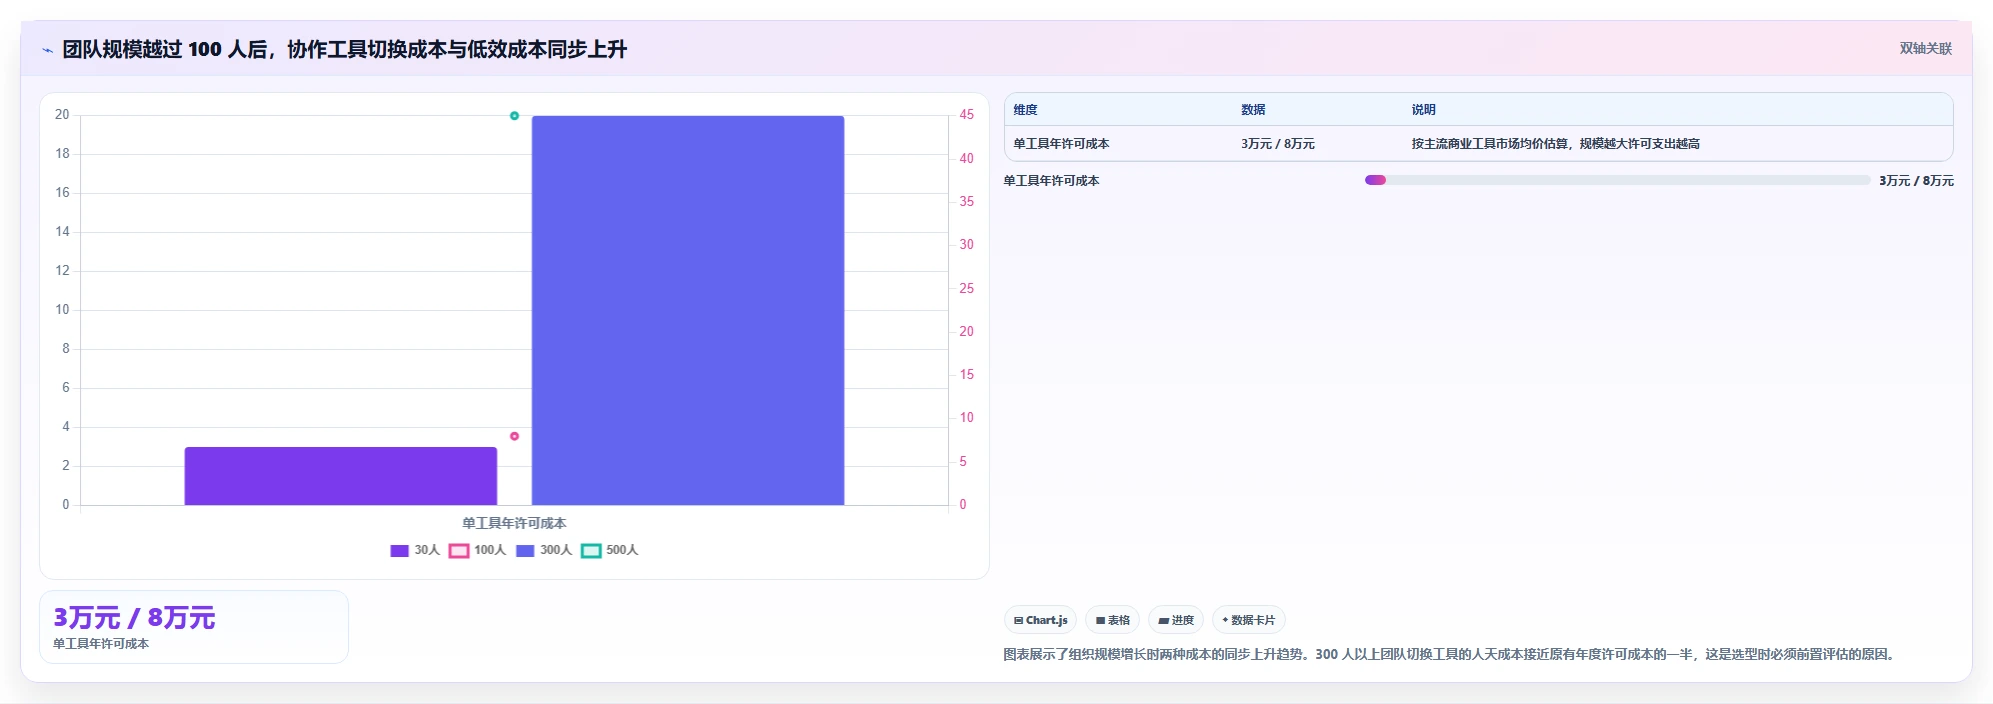Image resolution: width=1993 pixels, height=704 pixels.
Task: Click the 100人 legend label
Action: (490, 550)
